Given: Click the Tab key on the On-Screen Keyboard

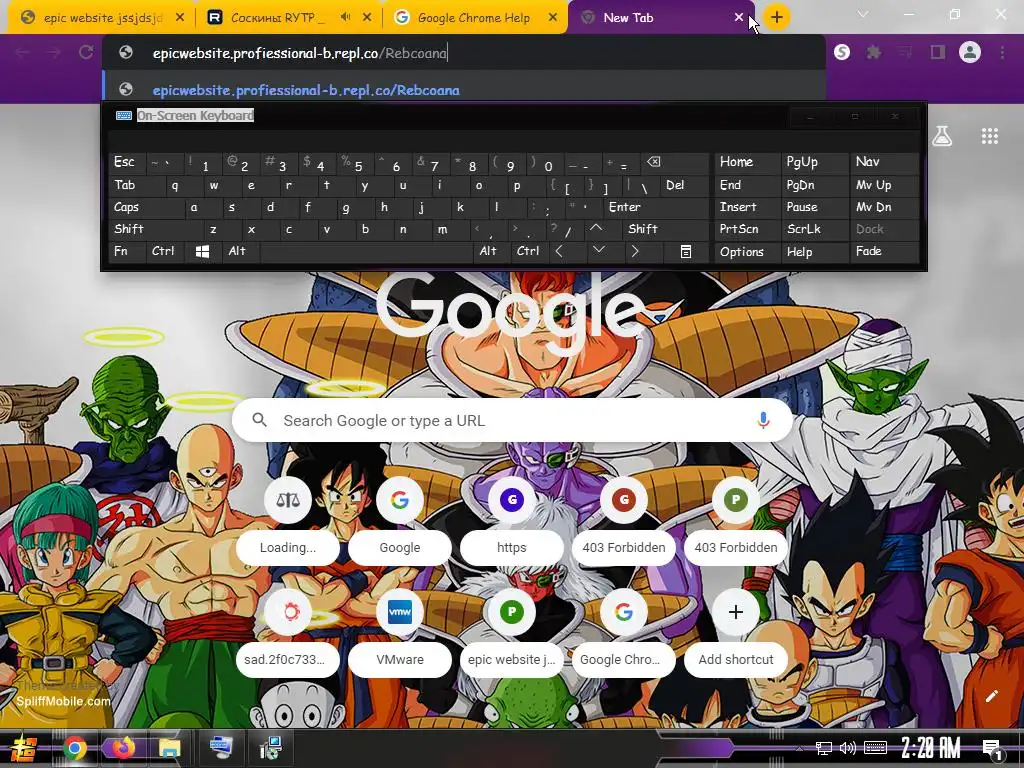Looking at the screenshot, I should pyautogui.click(x=136, y=185).
